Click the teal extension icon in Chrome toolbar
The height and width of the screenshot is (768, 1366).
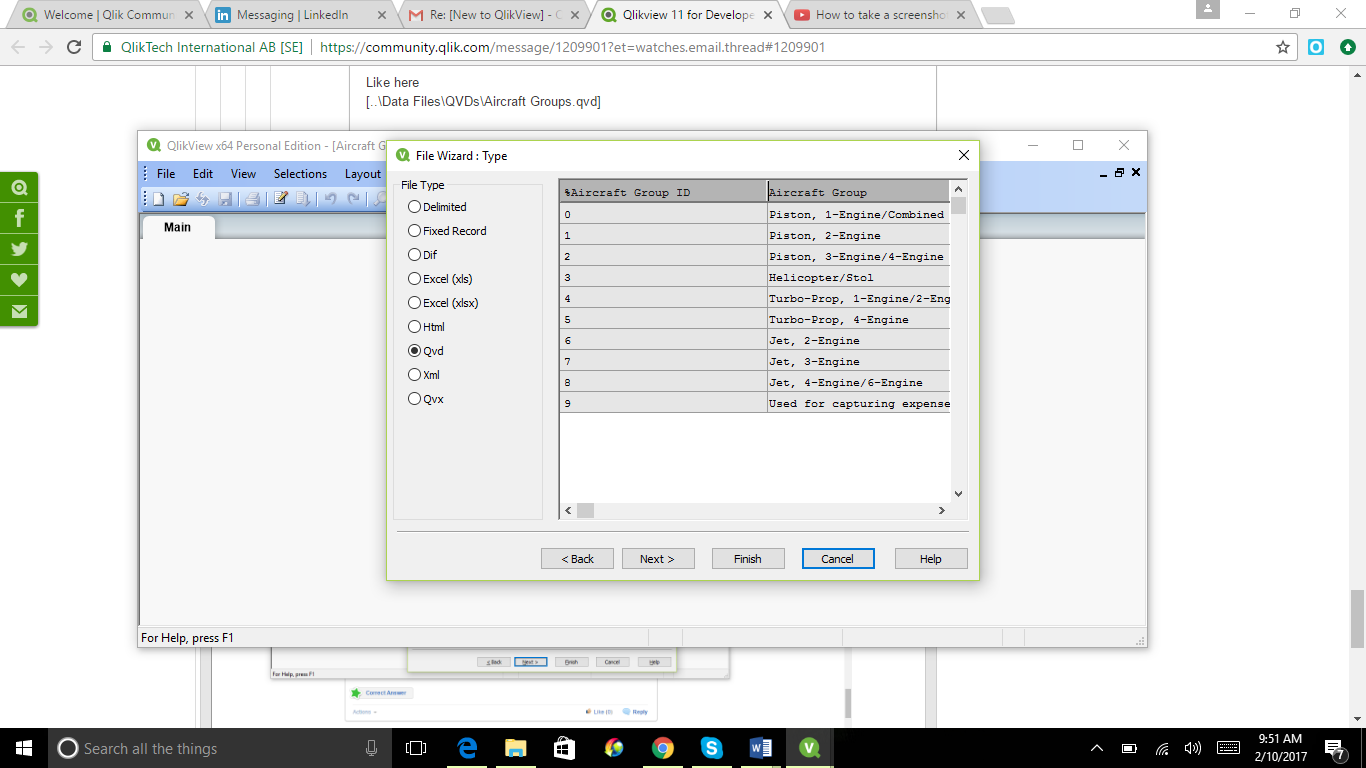pos(1317,47)
